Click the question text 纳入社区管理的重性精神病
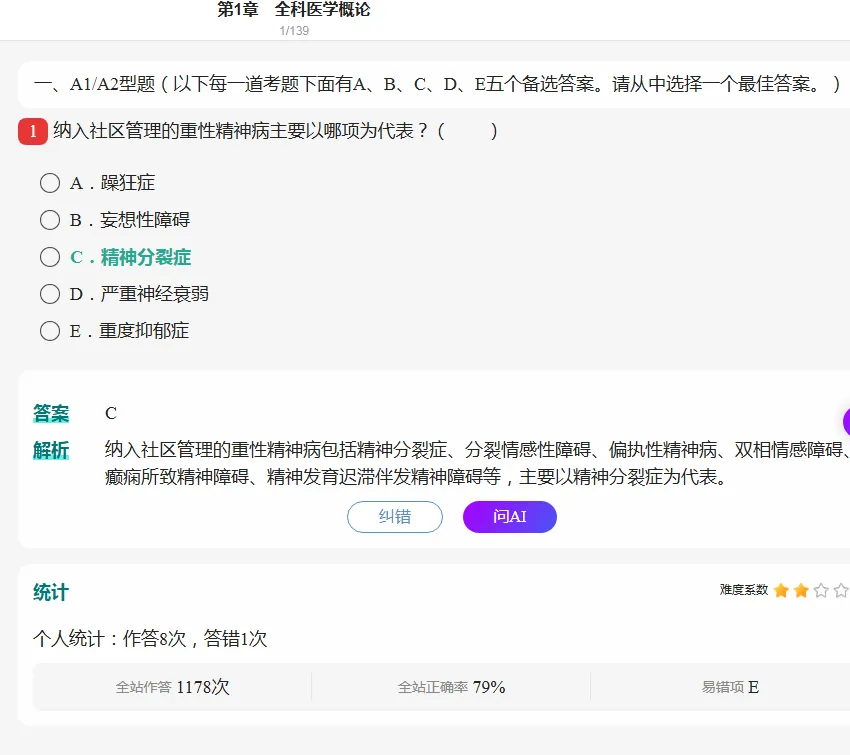Image resolution: width=850 pixels, height=755 pixels. coord(275,131)
